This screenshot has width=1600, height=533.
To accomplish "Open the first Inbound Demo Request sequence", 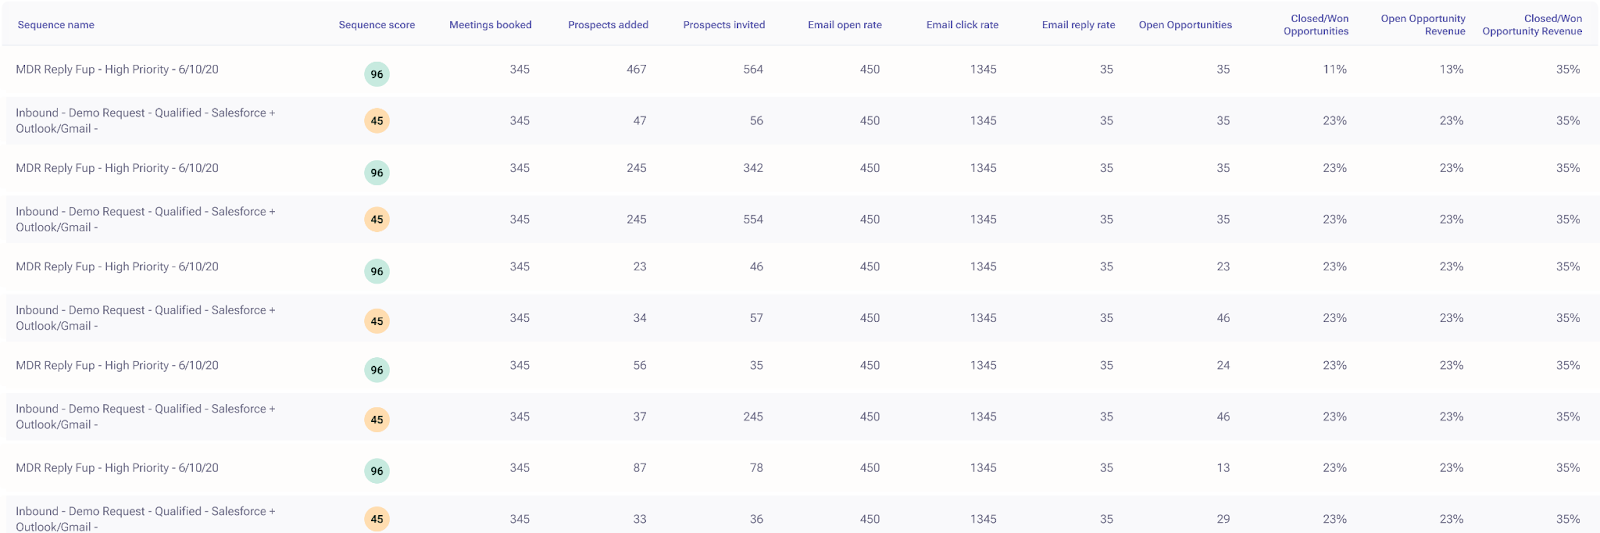I will [x=145, y=121].
